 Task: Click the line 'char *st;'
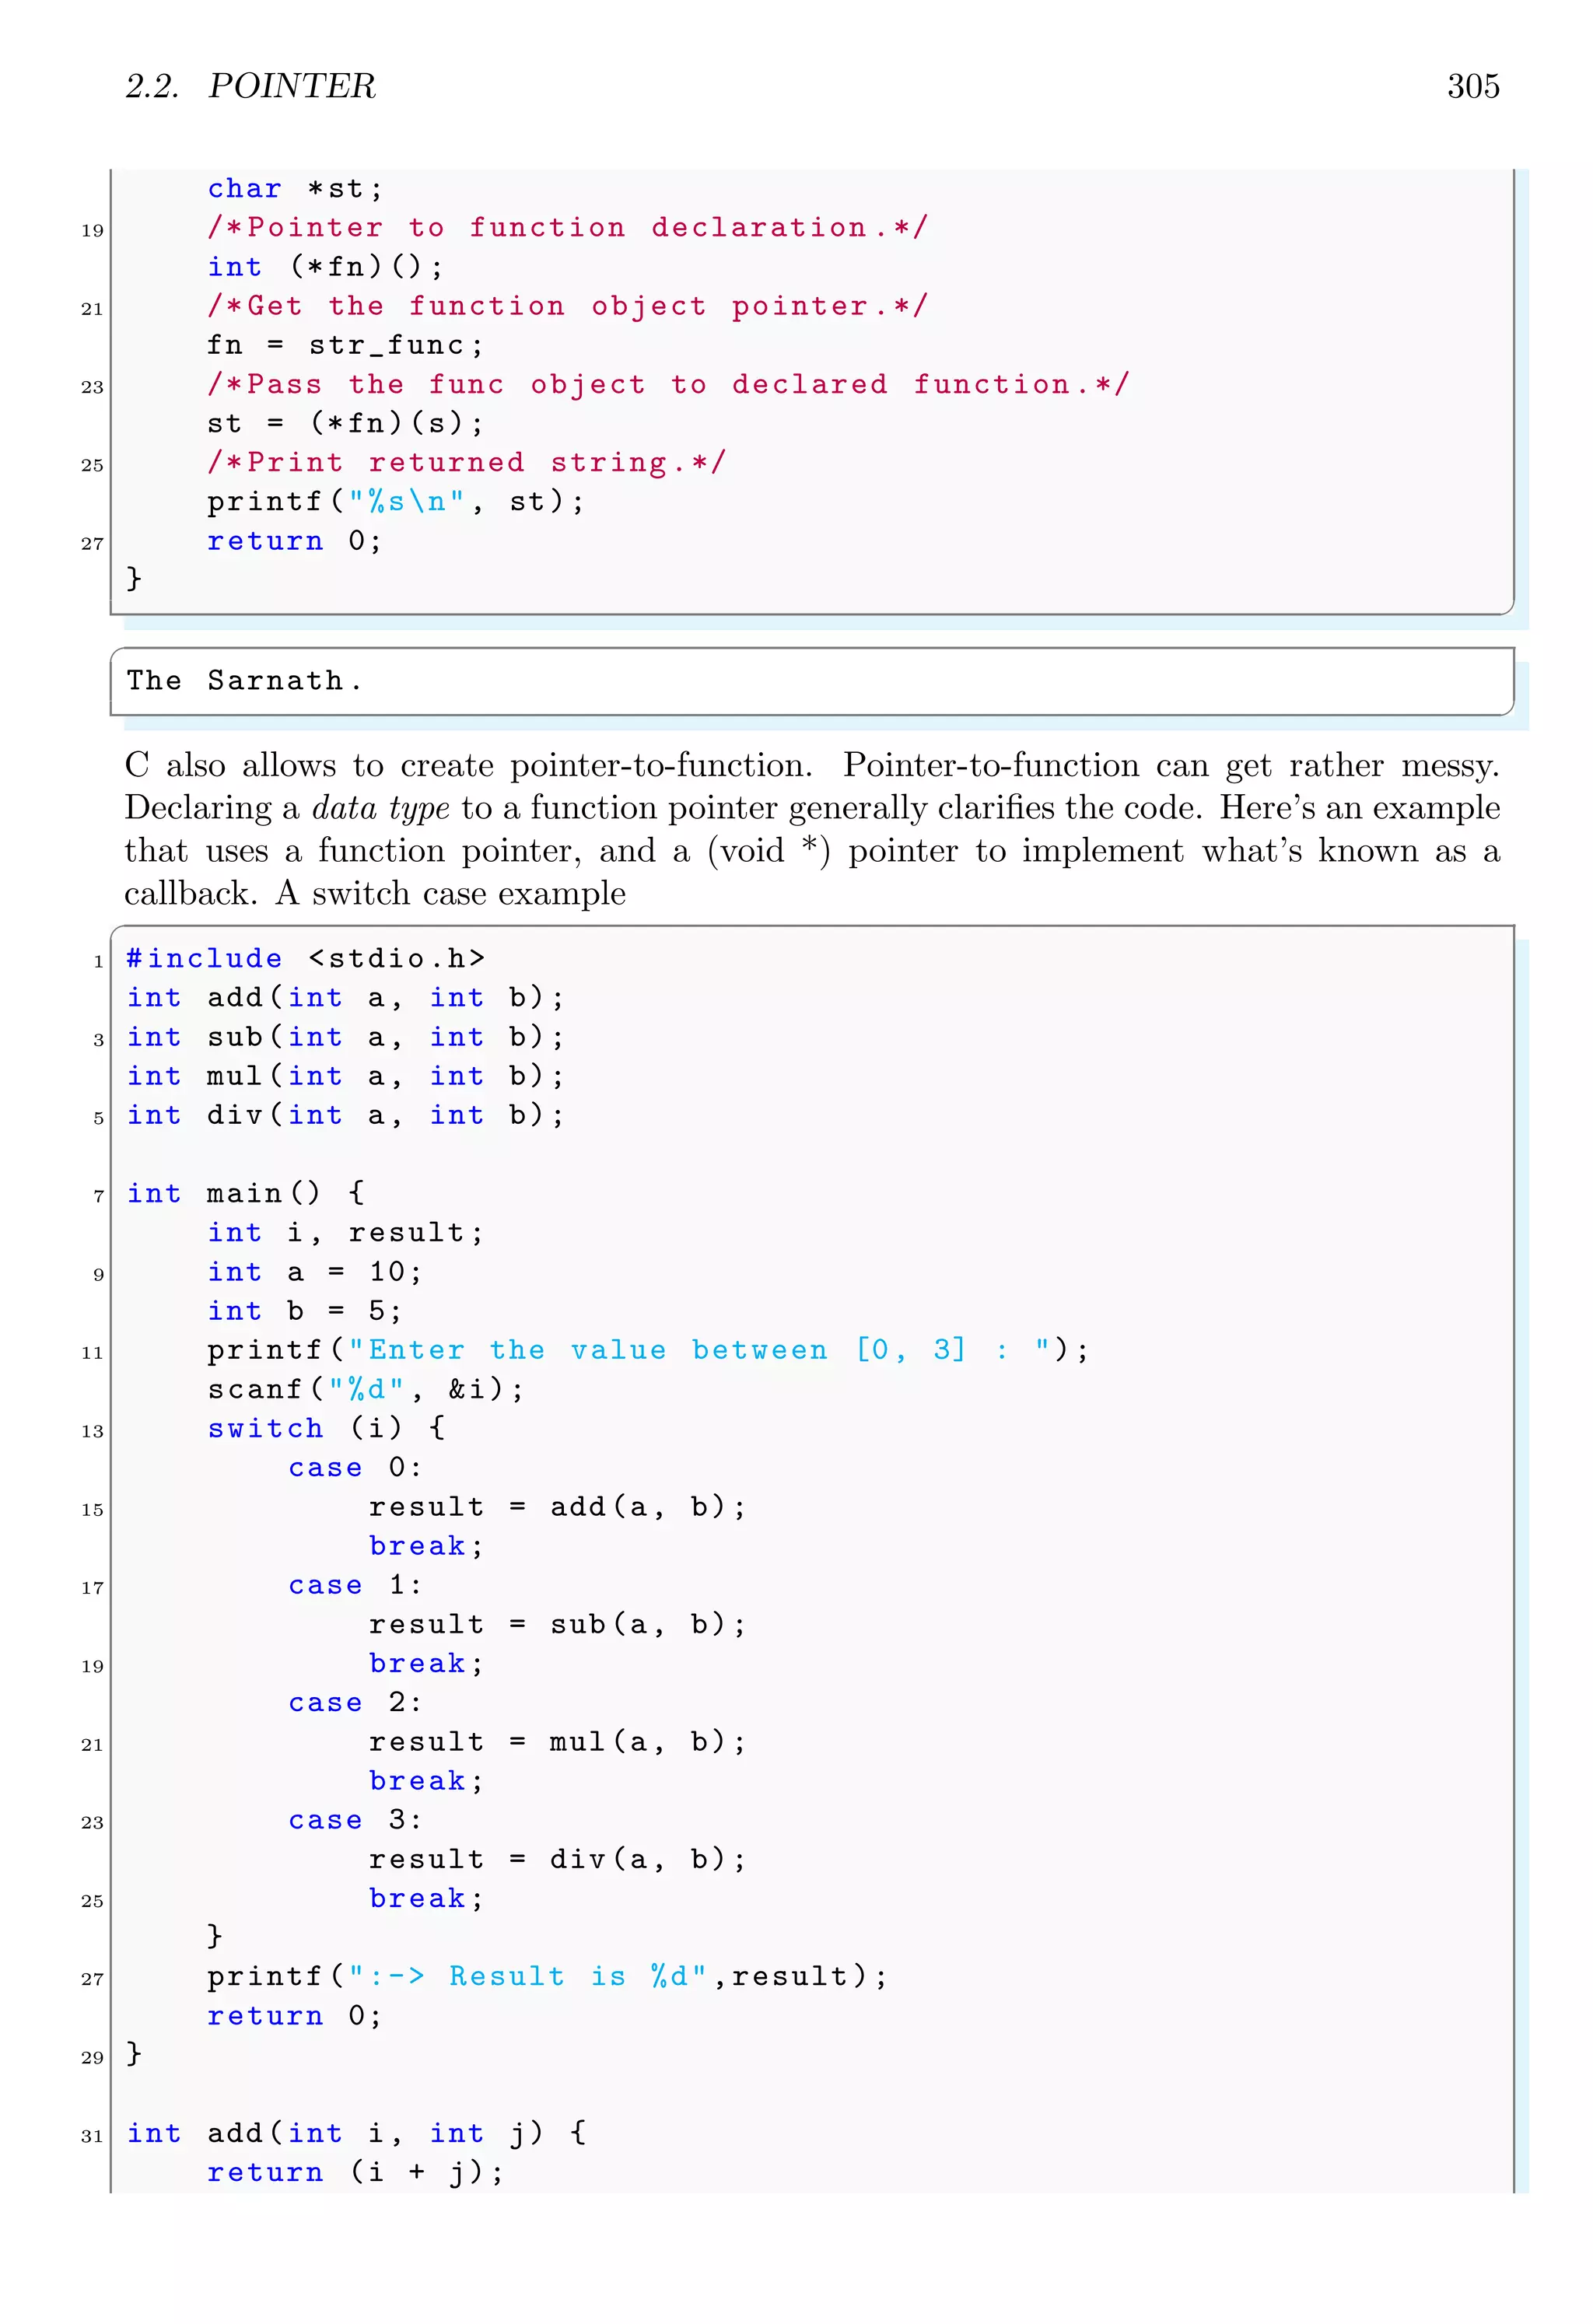(295, 188)
